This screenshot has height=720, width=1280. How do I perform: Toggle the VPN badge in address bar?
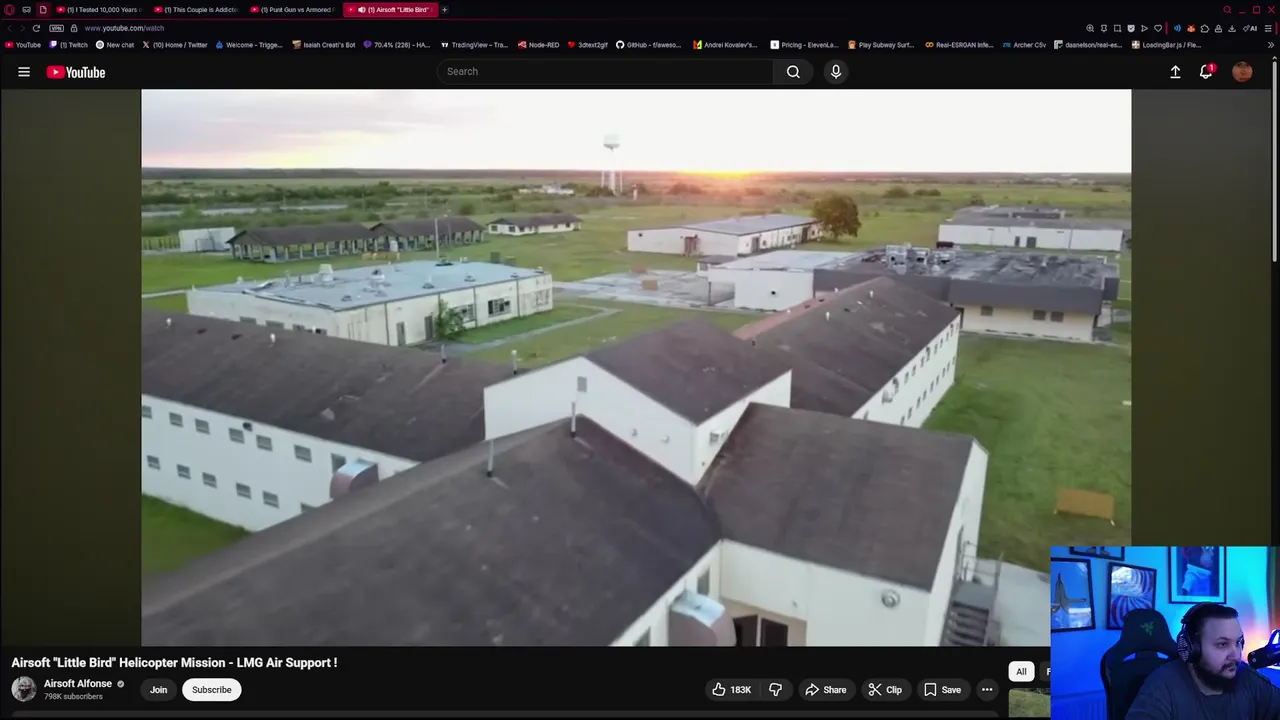[57, 28]
